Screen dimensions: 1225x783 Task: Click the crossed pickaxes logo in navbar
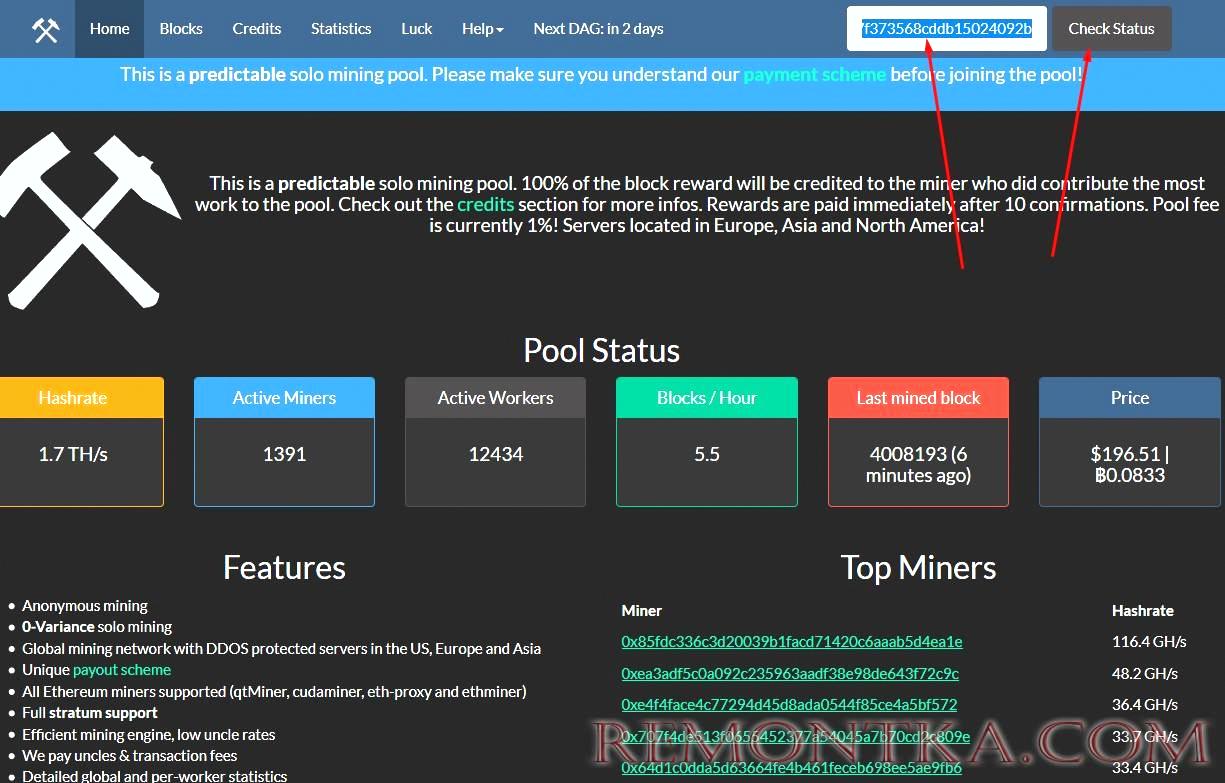tap(45, 29)
